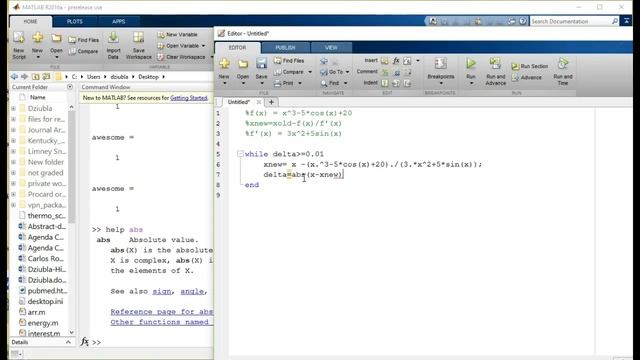Click Run Section button

529,66
